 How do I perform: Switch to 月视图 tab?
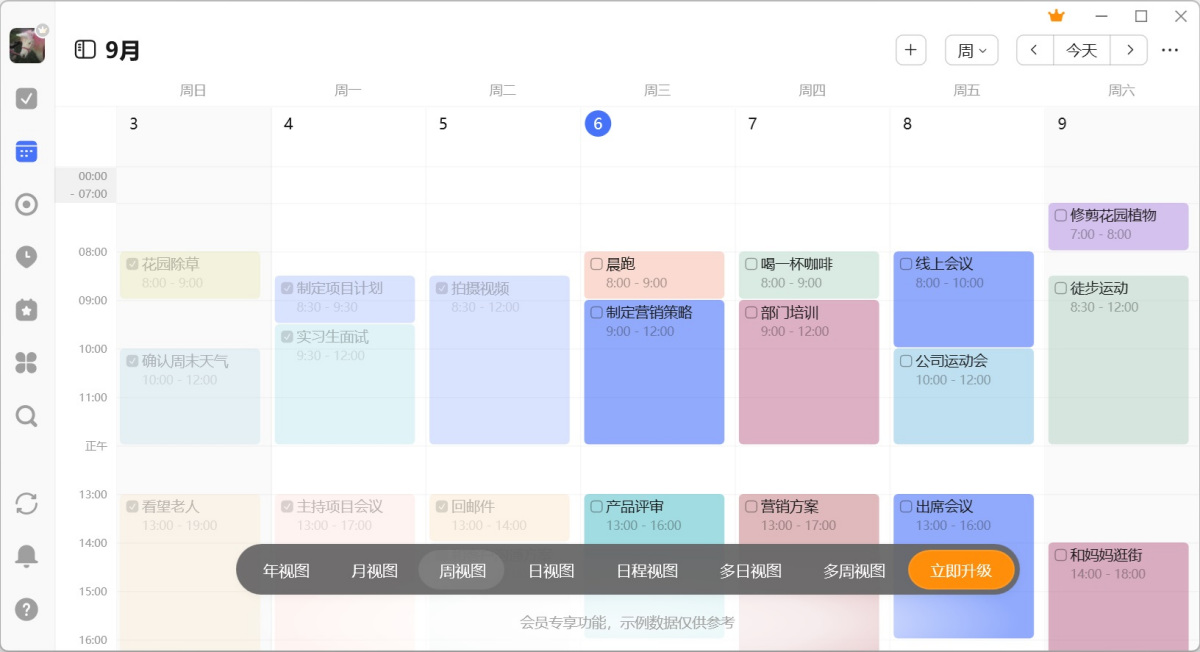coord(374,571)
